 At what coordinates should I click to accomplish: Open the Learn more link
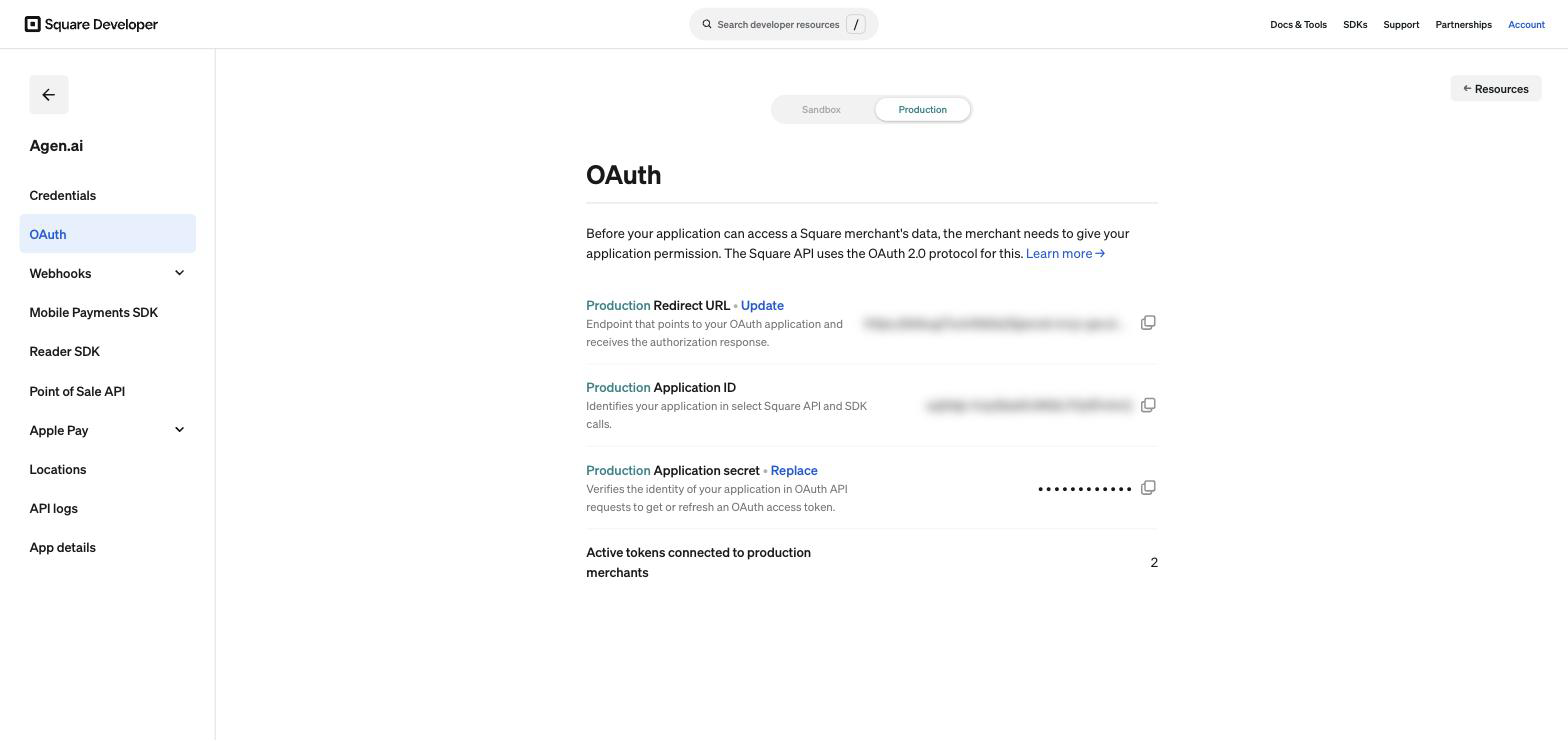[1065, 253]
